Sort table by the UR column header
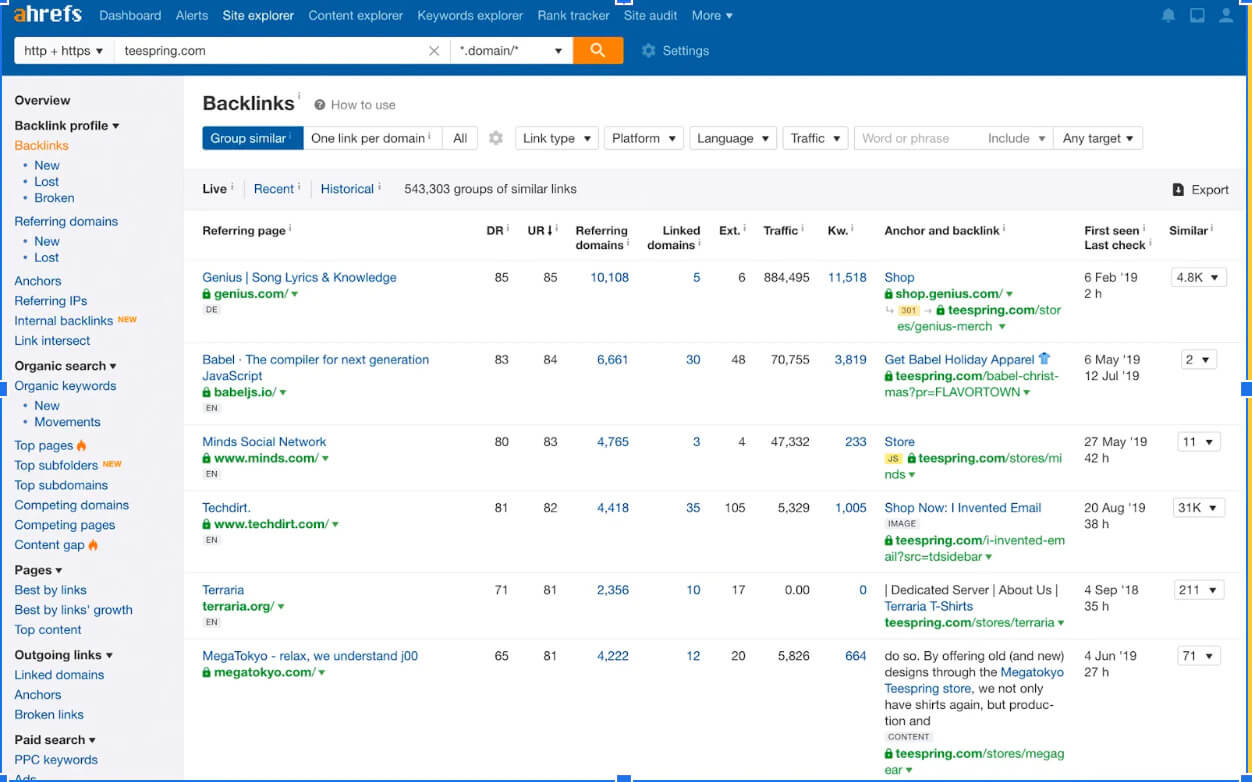Viewport: 1252px width, 782px height. click(x=542, y=230)
